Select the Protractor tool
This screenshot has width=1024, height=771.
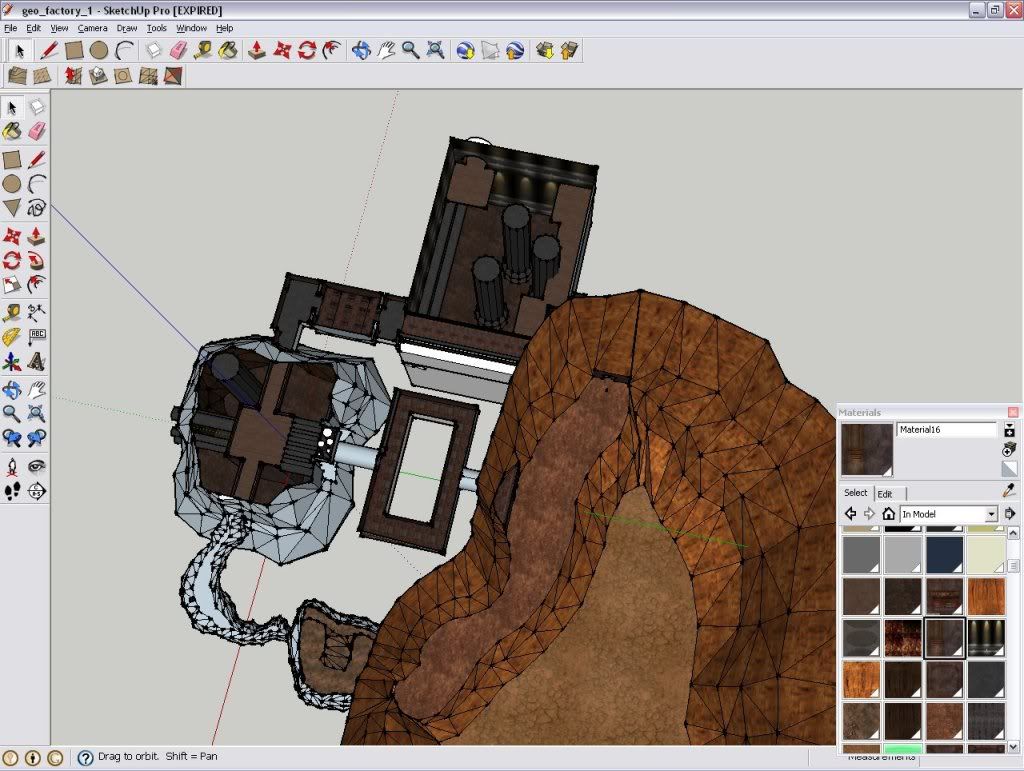click(x=12, y=337)
